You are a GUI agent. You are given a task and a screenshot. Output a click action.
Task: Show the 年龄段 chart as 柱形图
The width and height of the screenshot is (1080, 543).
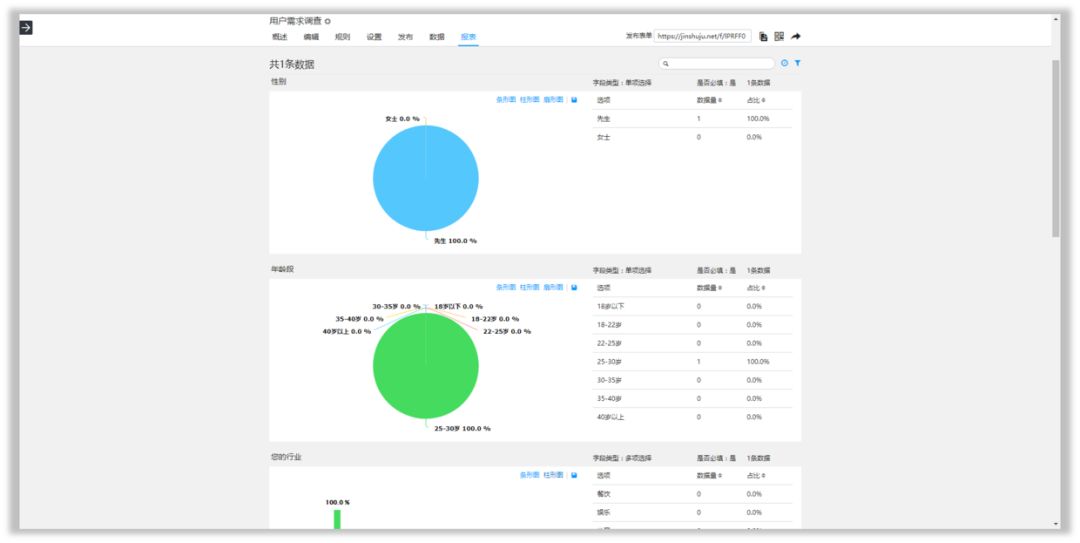530,287
